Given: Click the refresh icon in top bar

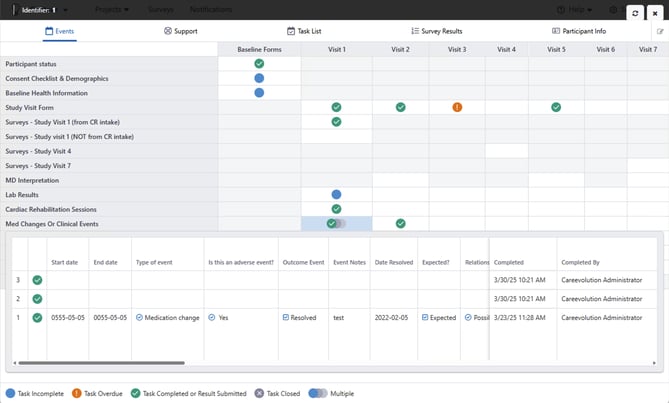Looking at the screenshot, I should coord(635,13).
